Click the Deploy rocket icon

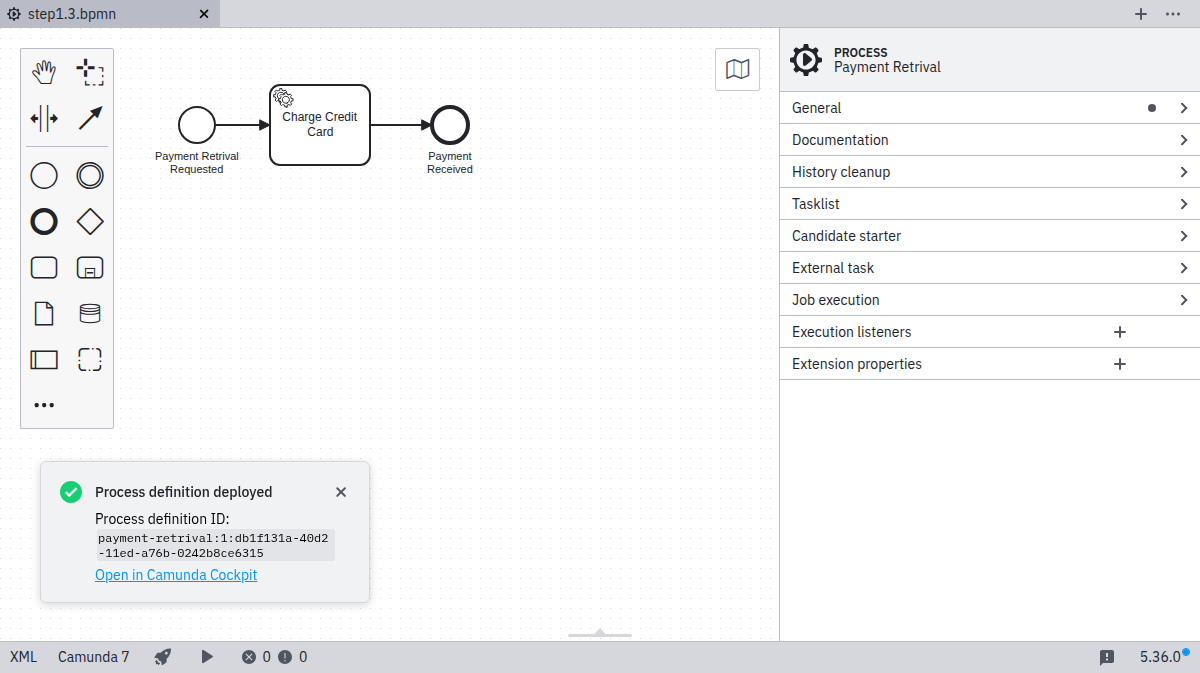tap(163, 657)
